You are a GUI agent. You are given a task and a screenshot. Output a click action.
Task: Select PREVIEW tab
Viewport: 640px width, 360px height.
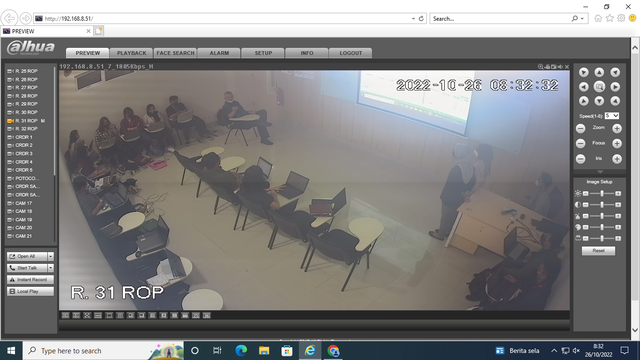click(x=88, y=53)
